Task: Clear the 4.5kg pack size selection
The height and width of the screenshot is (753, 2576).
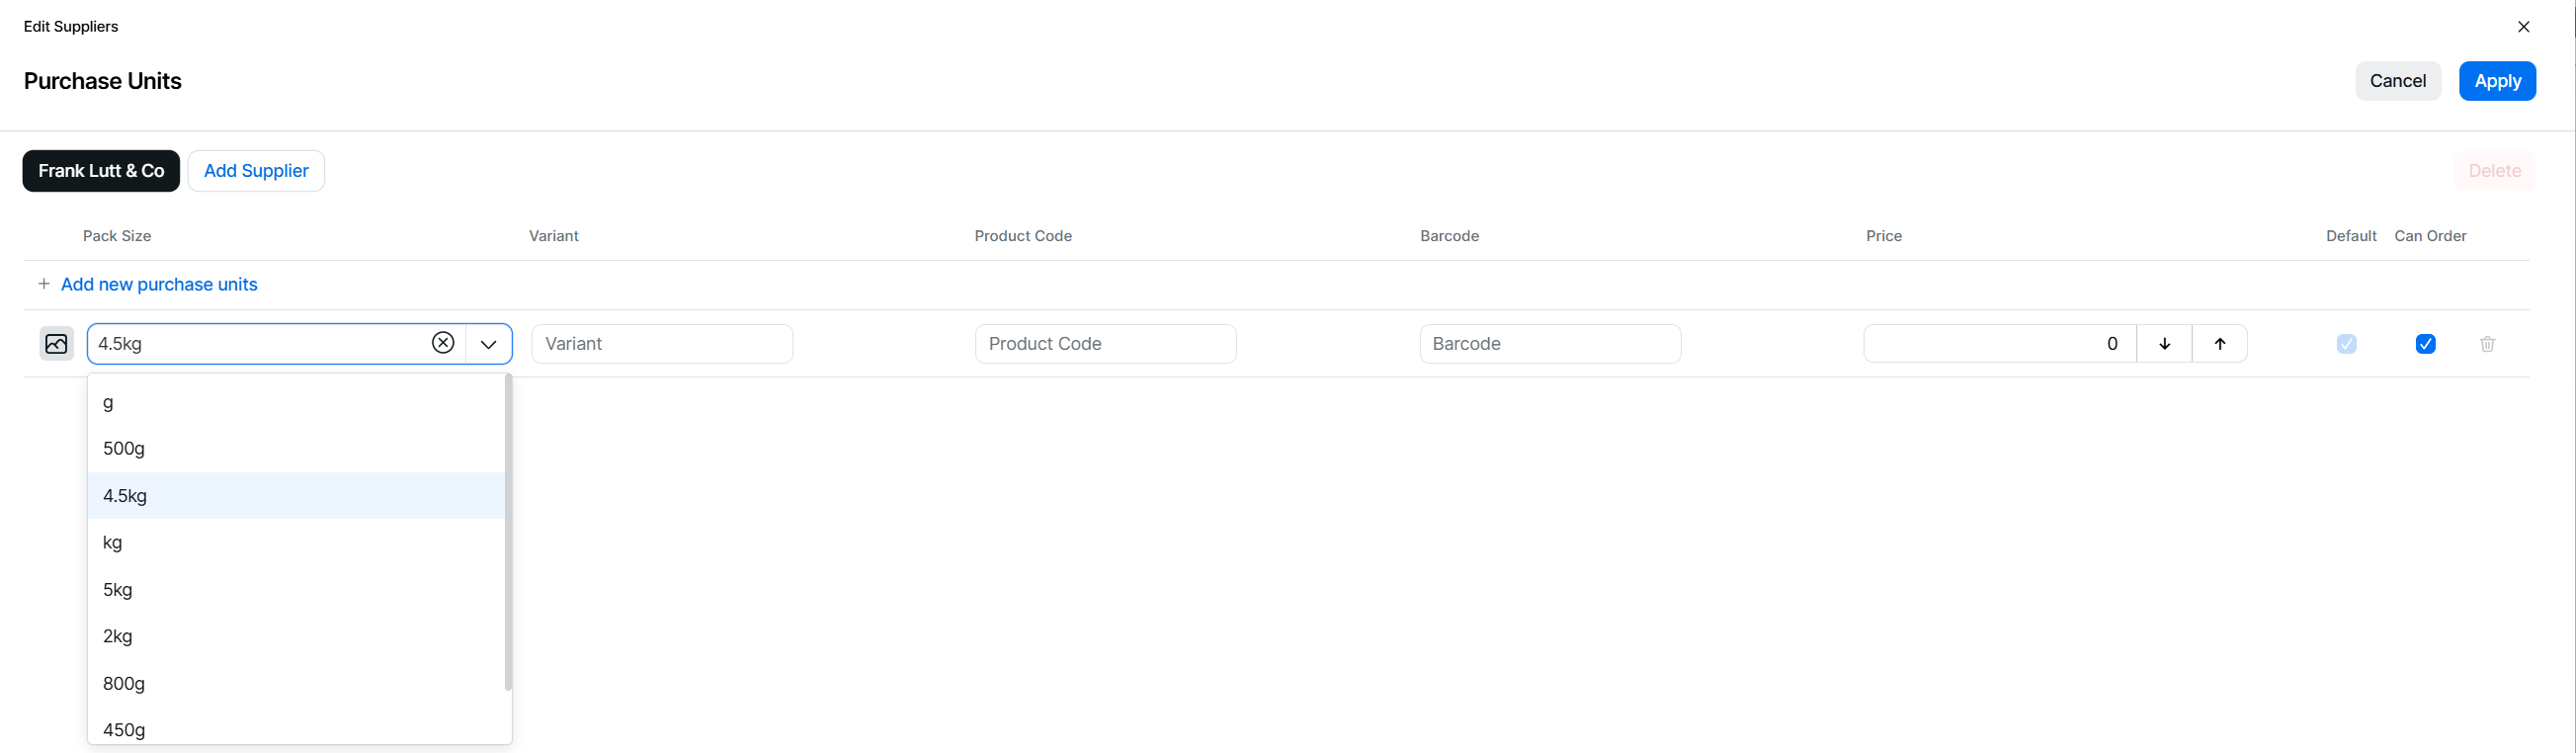Action: (x=443, y=343)
